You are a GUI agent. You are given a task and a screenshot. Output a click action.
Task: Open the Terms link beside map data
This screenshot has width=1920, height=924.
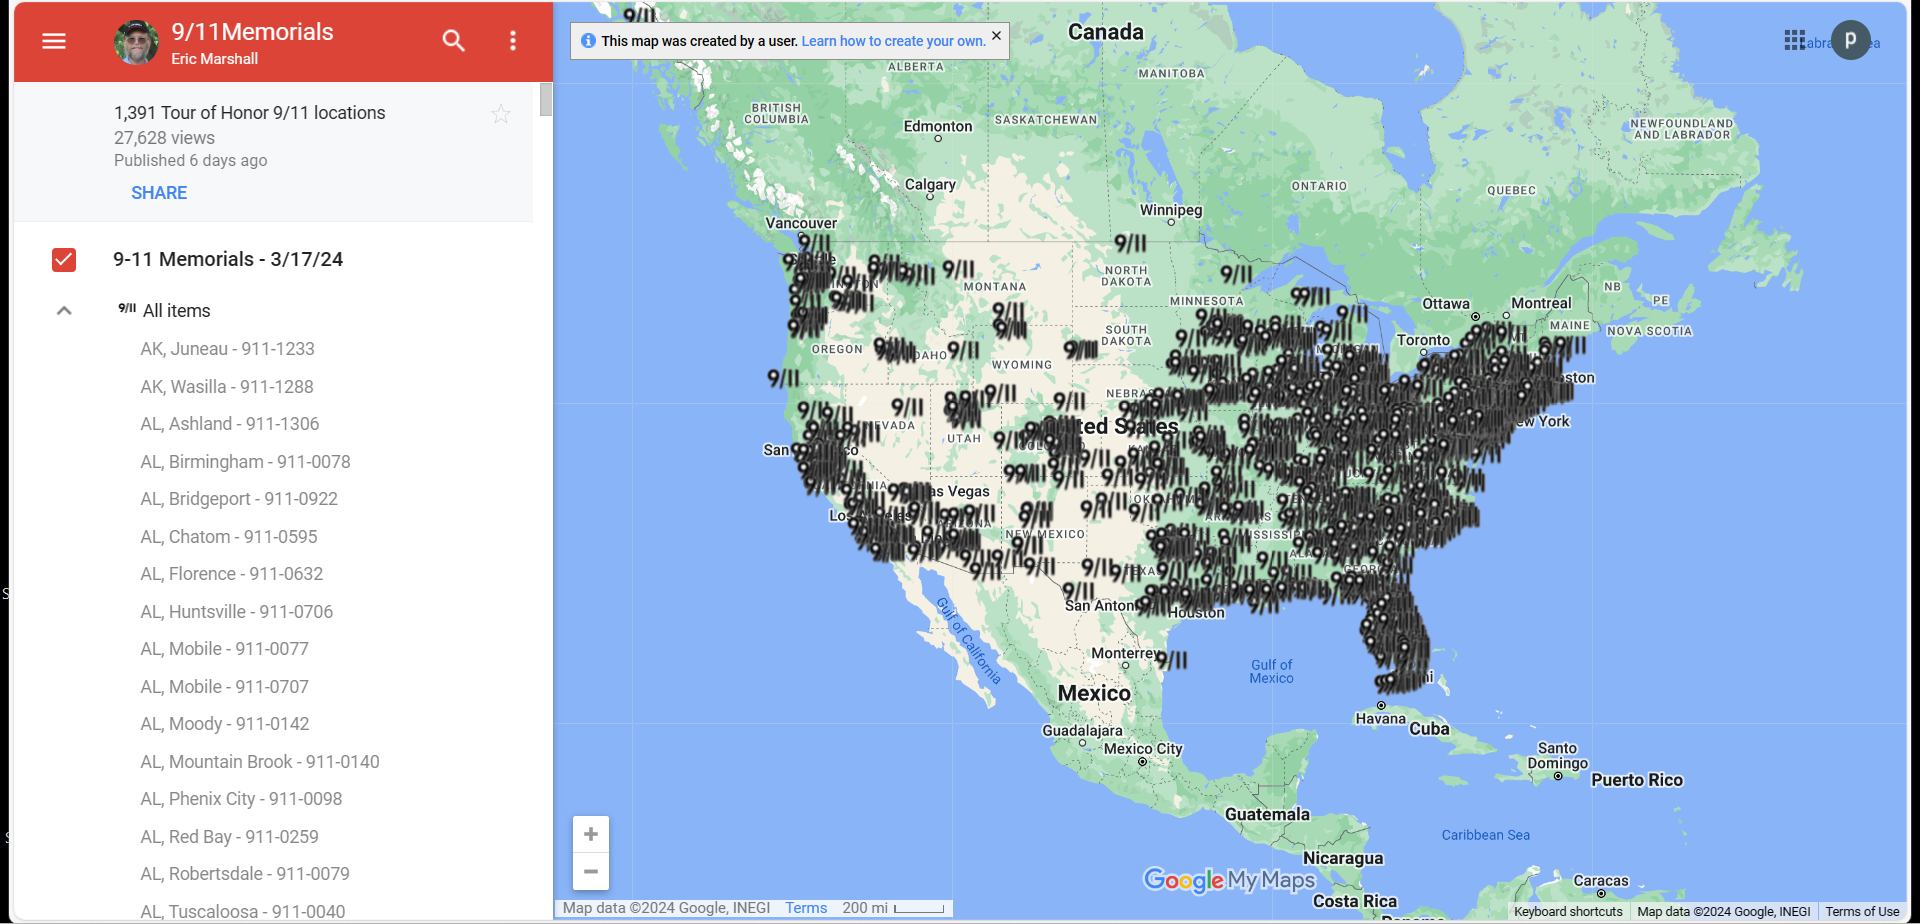805,908
